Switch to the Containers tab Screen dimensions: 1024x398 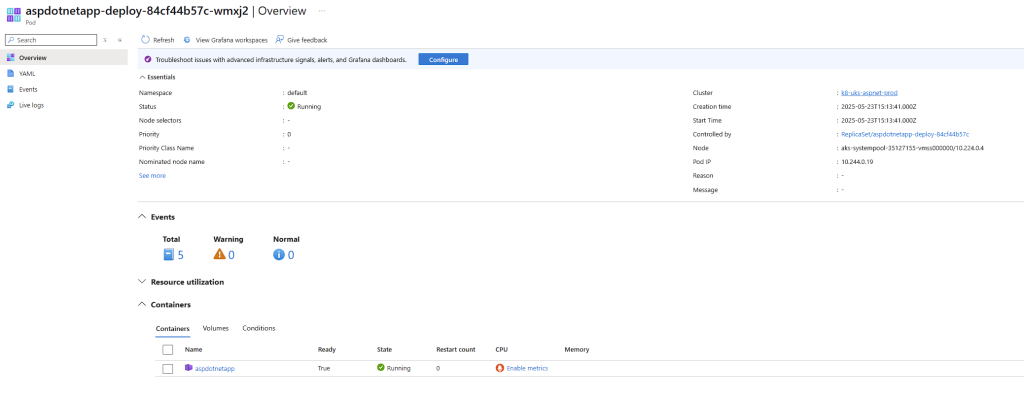(172, 328)
